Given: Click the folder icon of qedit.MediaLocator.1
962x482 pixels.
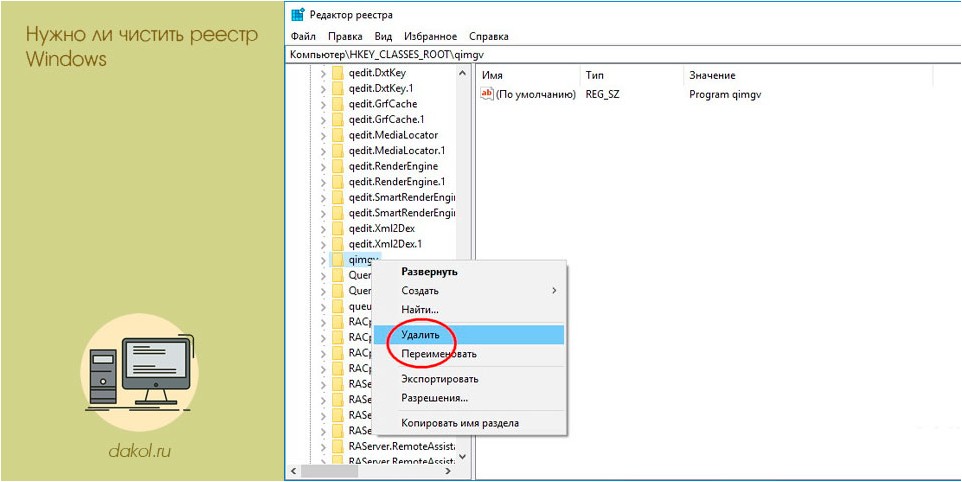Looking at the screenshot, I should [x=337, y=150].
